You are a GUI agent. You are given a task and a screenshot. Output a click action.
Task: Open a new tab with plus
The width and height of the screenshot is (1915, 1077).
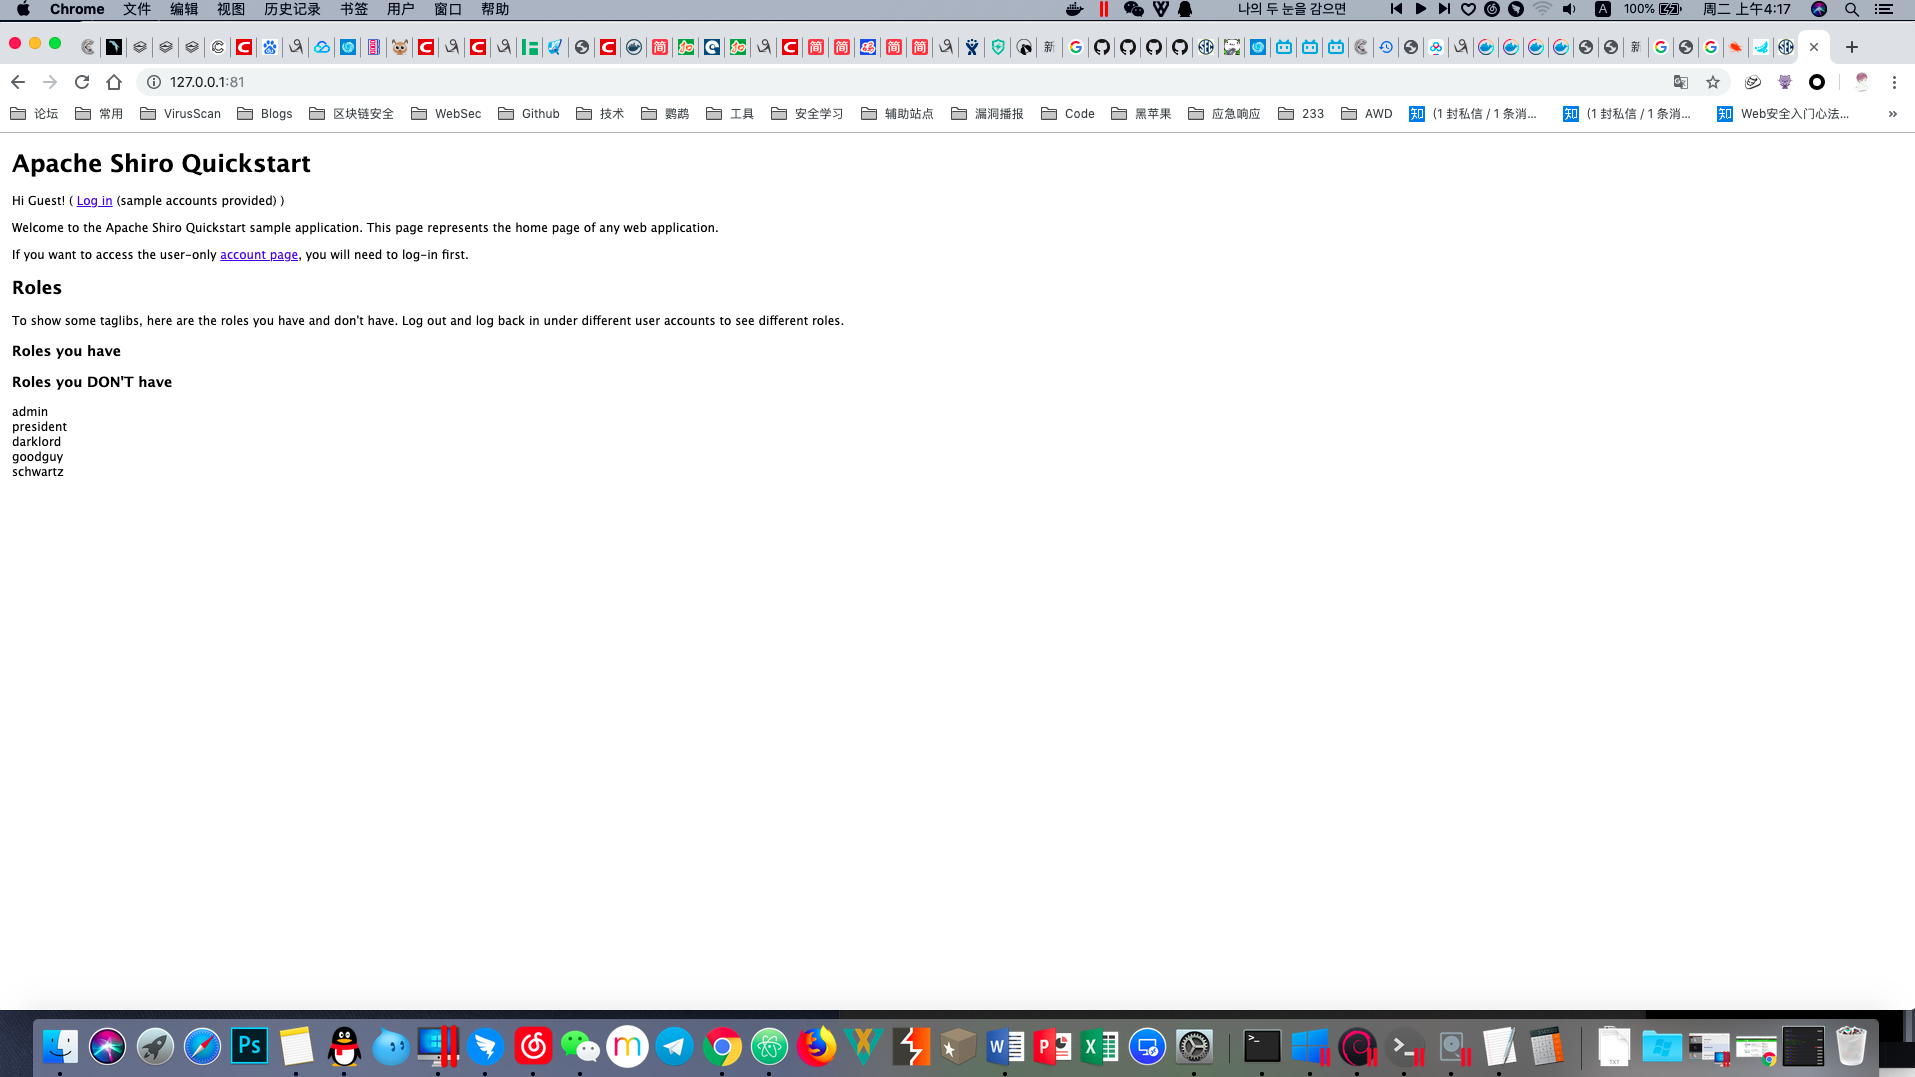(x=1852, y=47)
